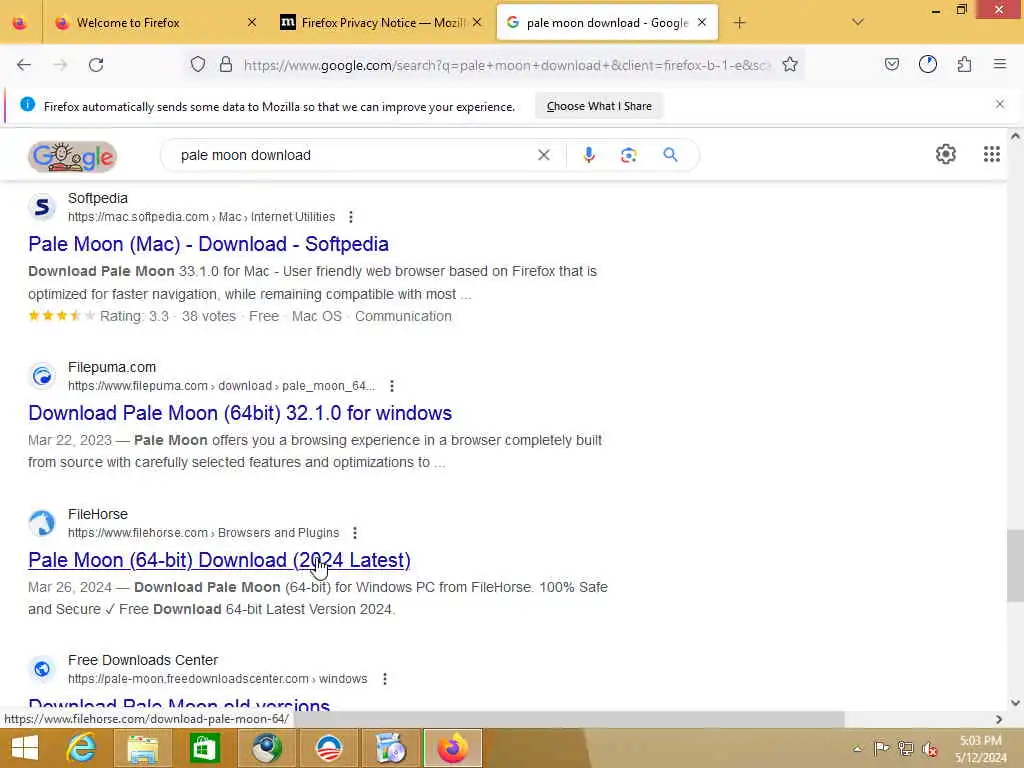The width and height of the screenshot is (1024, 768).
Task: Close the Firefox Privacy Notice tab
Action: 477,22
